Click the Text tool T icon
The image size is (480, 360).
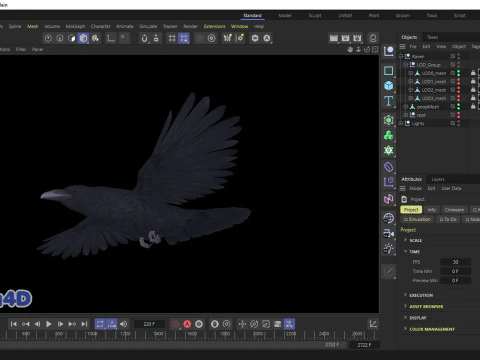389,101
